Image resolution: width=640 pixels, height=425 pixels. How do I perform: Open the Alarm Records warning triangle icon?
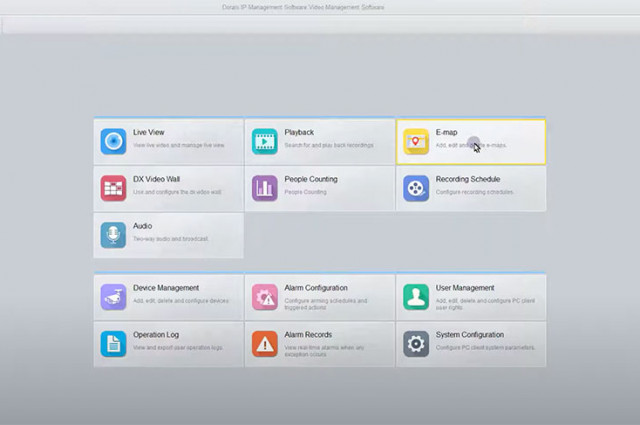(264, 344)
